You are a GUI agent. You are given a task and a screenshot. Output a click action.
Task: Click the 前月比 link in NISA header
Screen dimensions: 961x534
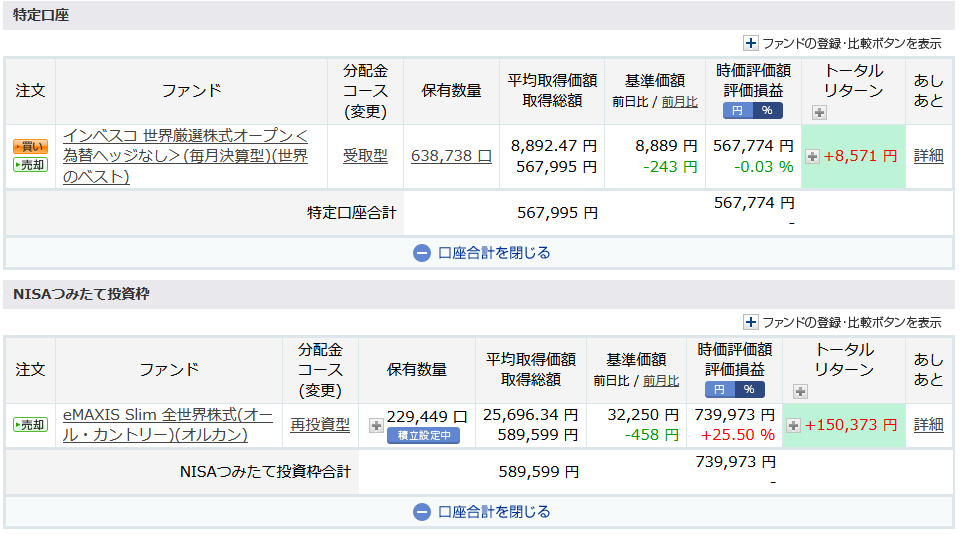661,381
